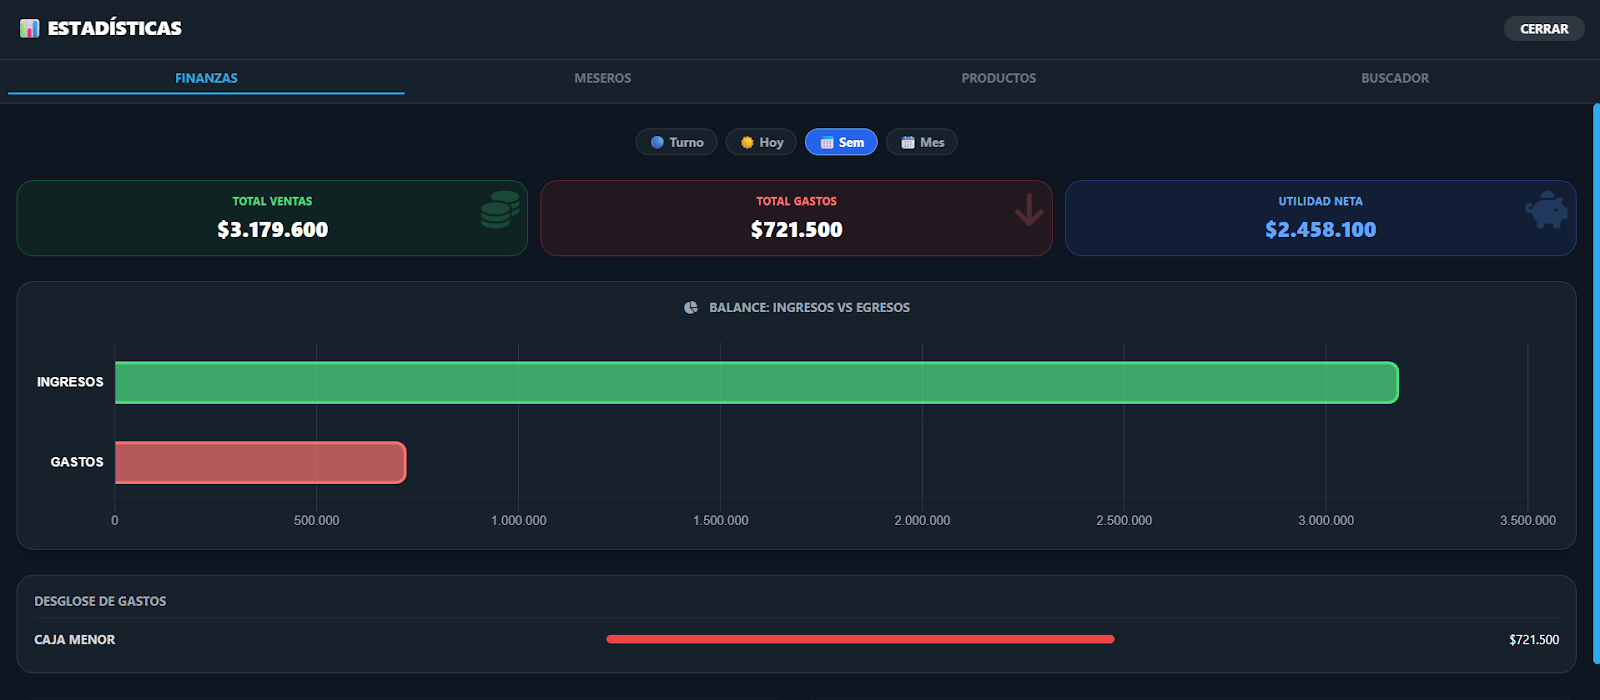Click the red Gastos bar in chart
The height and width of the screenshot is (700, 1600).
260,463
